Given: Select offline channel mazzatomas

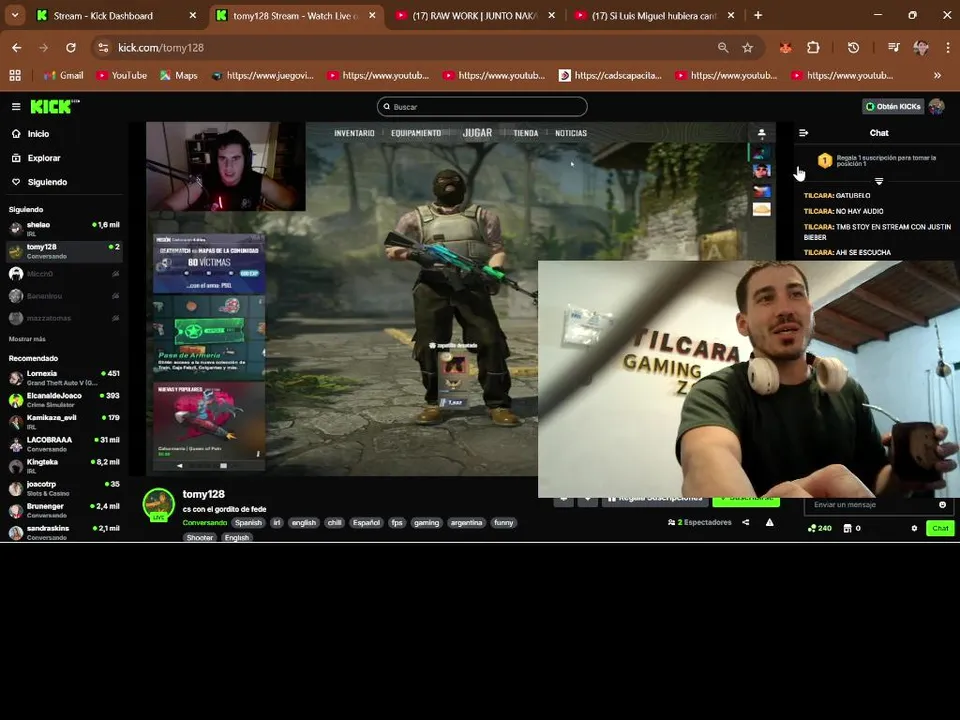Looking at the screenshot, I should (x=64, y=318).
